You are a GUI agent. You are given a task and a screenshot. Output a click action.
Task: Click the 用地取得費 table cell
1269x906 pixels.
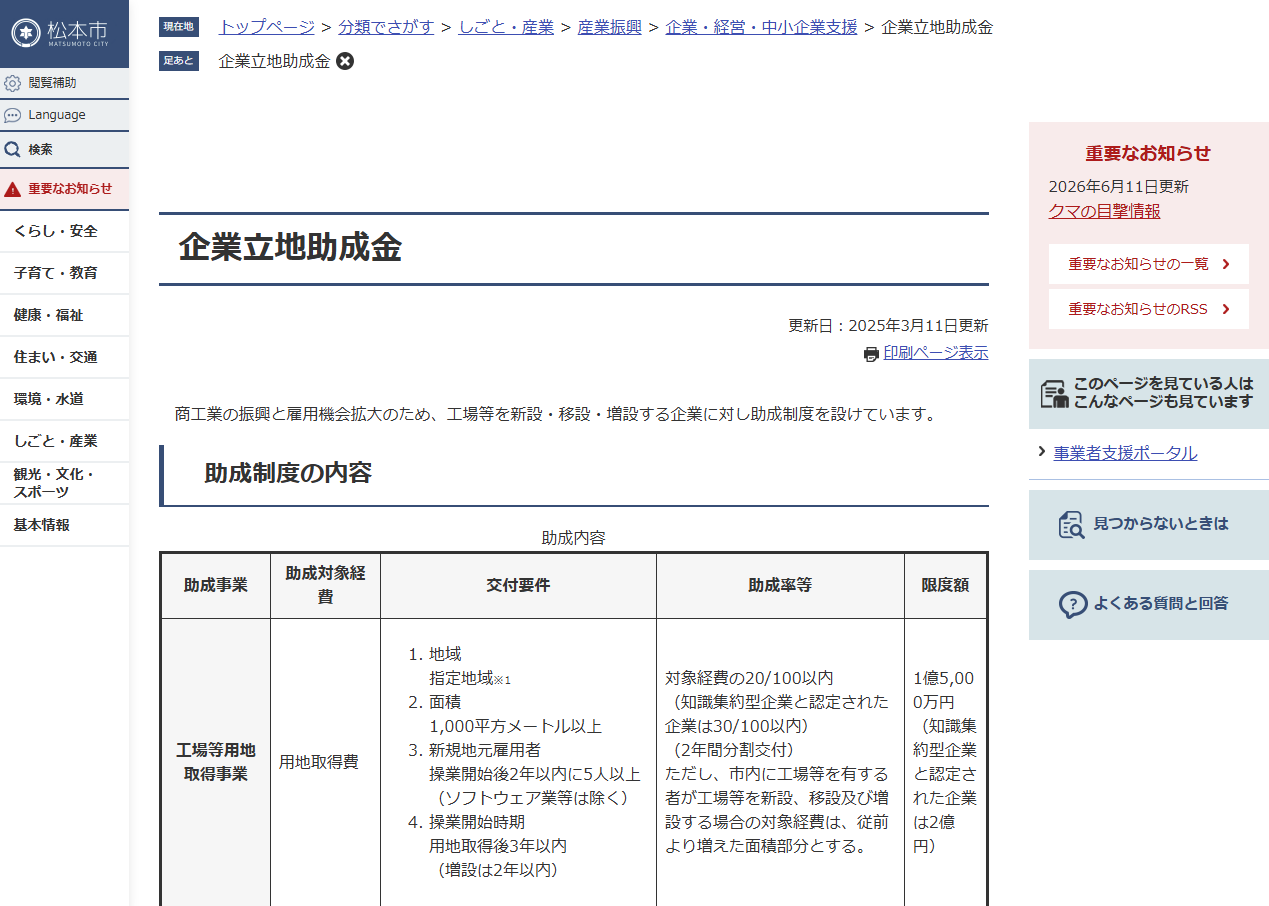325,762
